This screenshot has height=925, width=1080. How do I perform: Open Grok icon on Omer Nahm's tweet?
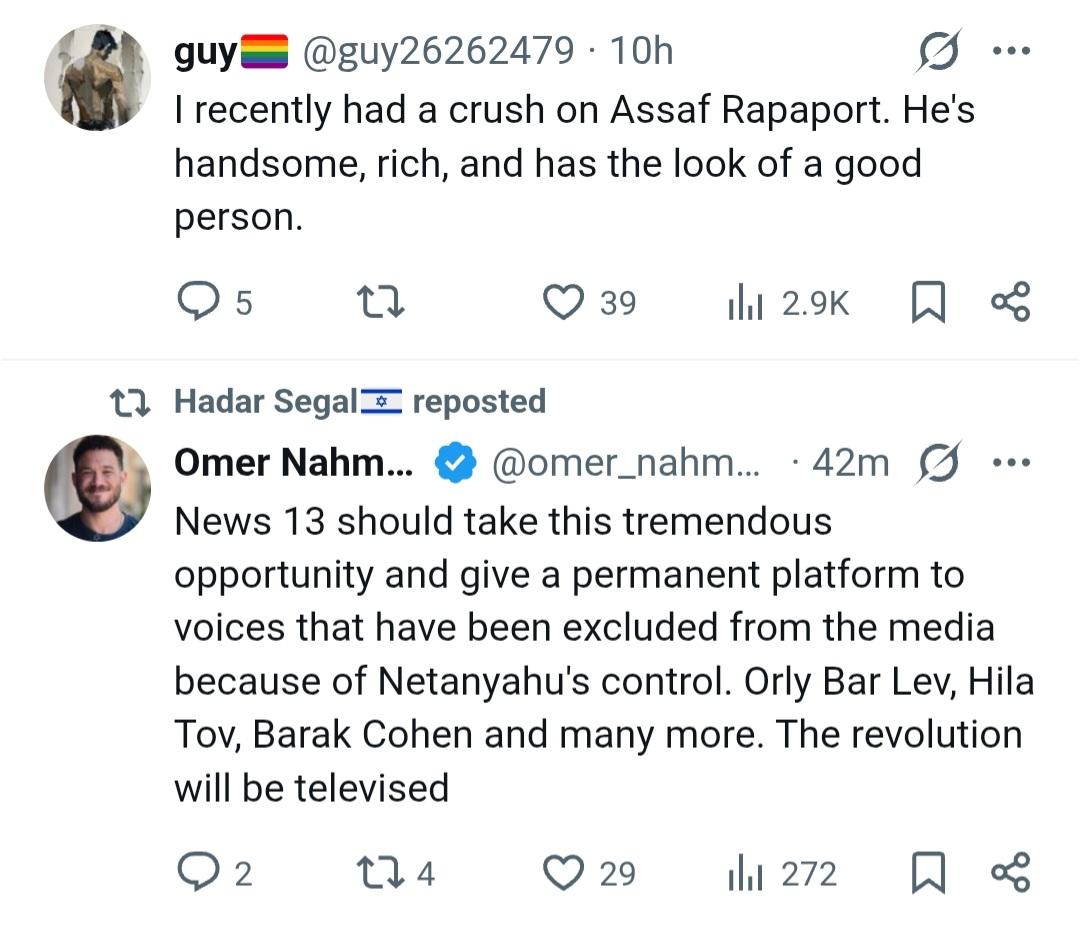click(938, 463)
